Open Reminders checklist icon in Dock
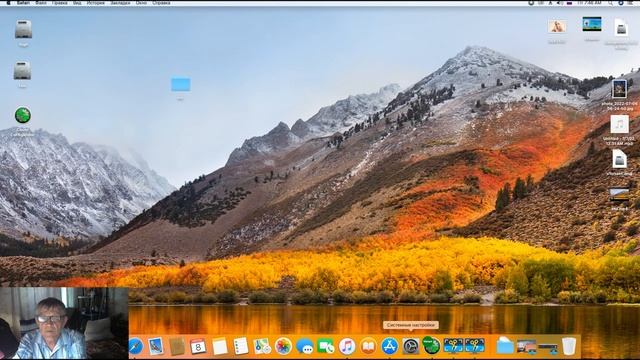The width and height of the screenshot is (640, 360). pyautogui.click(x=241, y=346)
